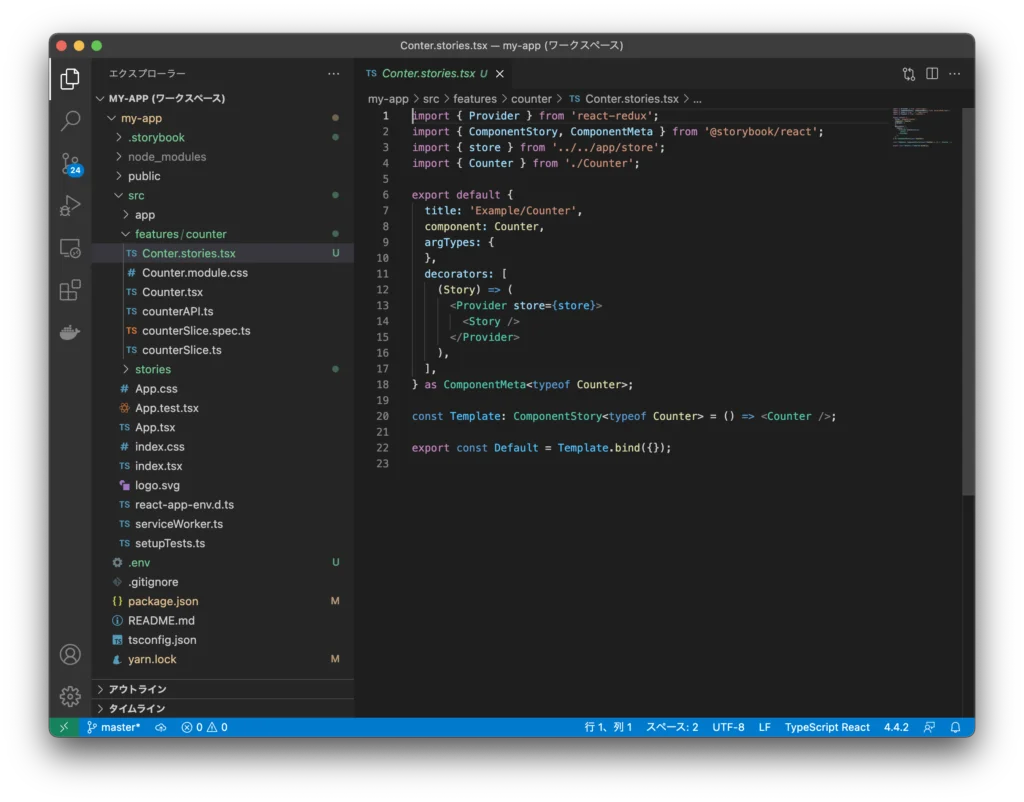Open package.json from the file tree
Screen dimensions: 1024x802
[x=163, y=601]
